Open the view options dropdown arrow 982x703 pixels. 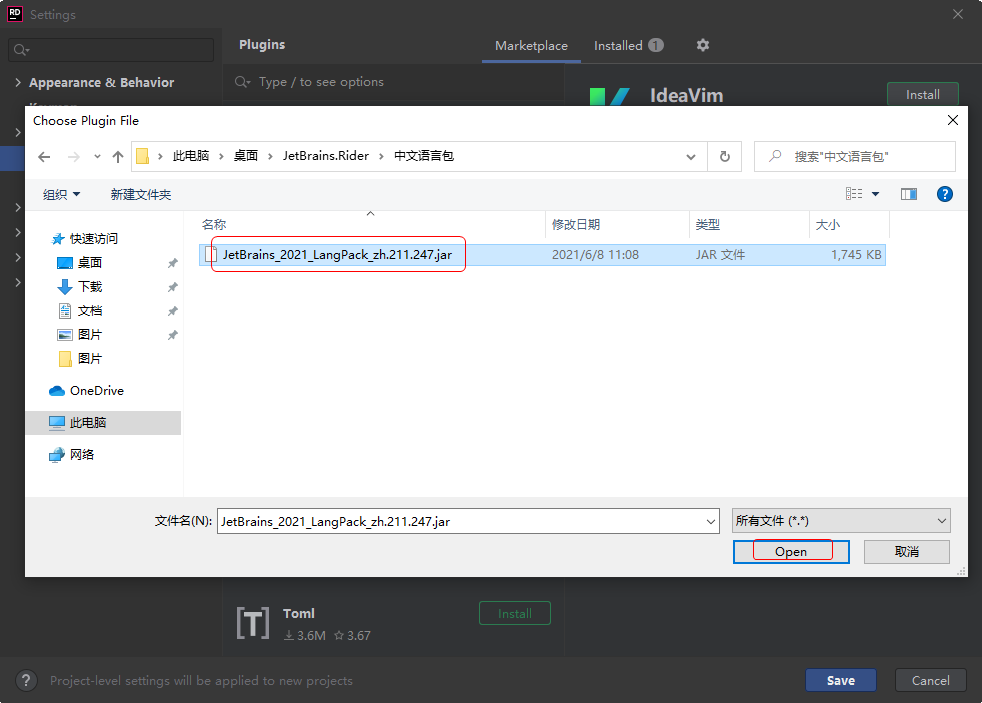pos(876,194)
